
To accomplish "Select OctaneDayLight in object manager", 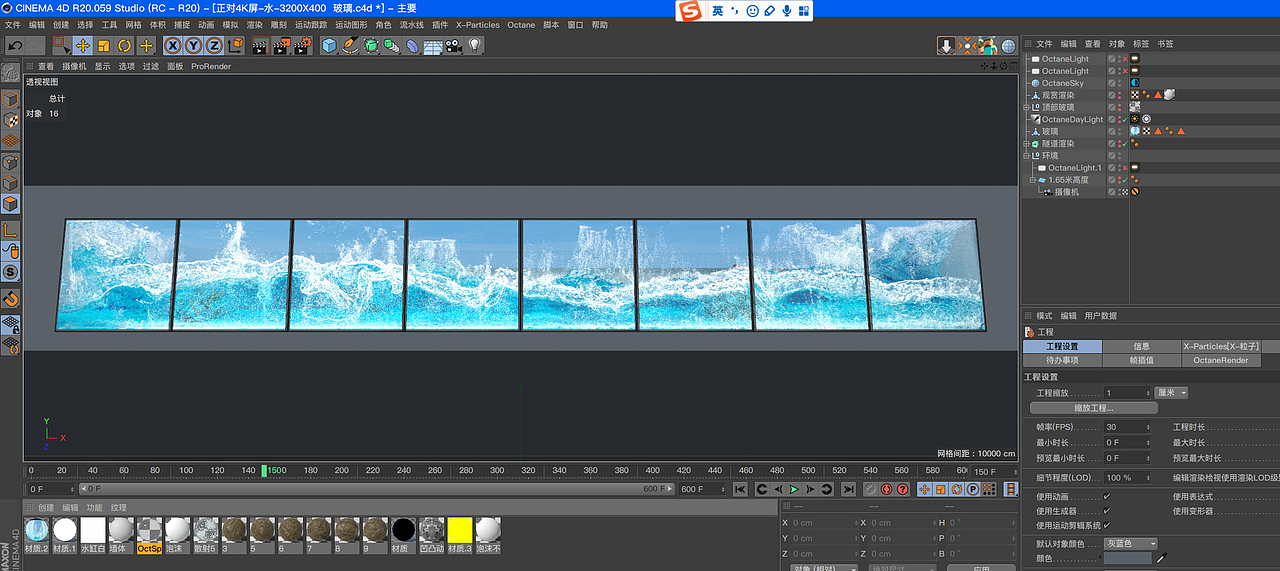I will tap(1072, 119).
